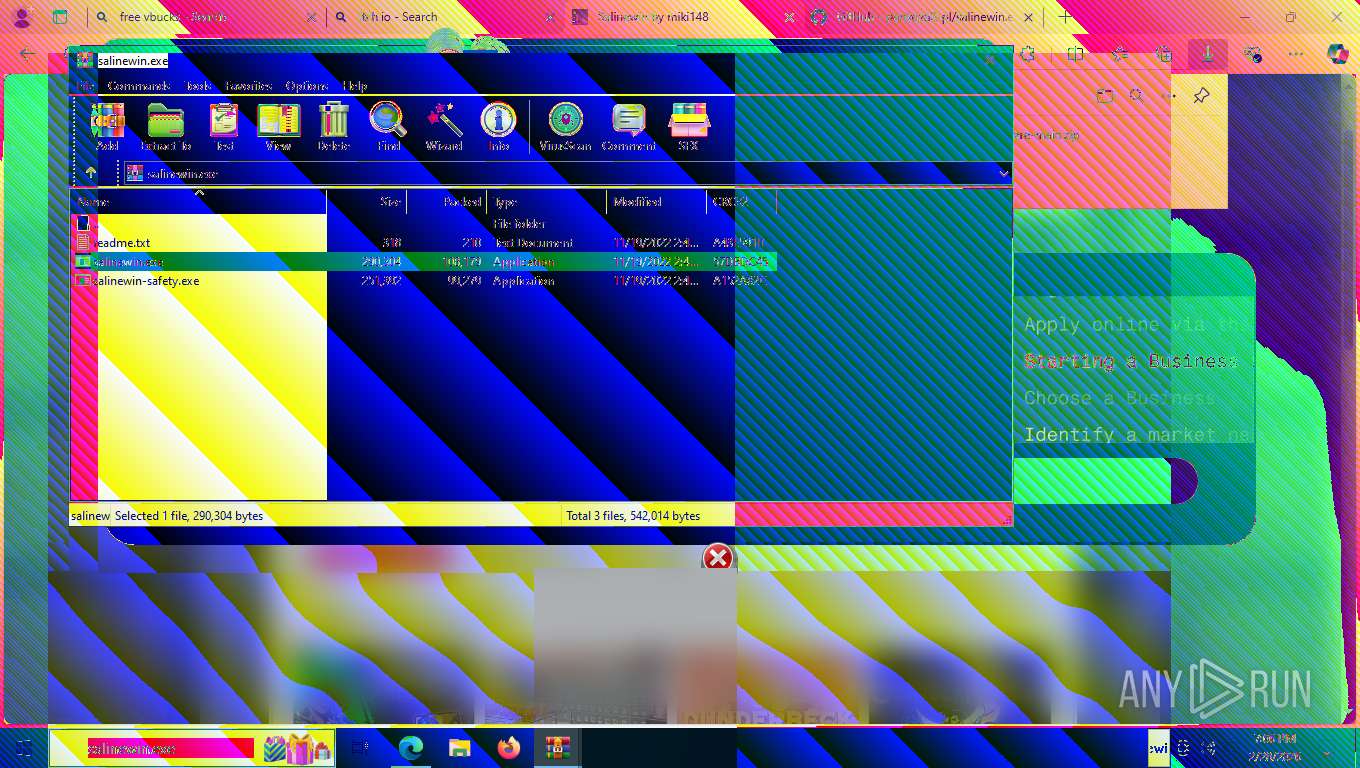Click the Comment toolbar icon
This screenshot has height=768, width=1360.
tap(628, 127)
